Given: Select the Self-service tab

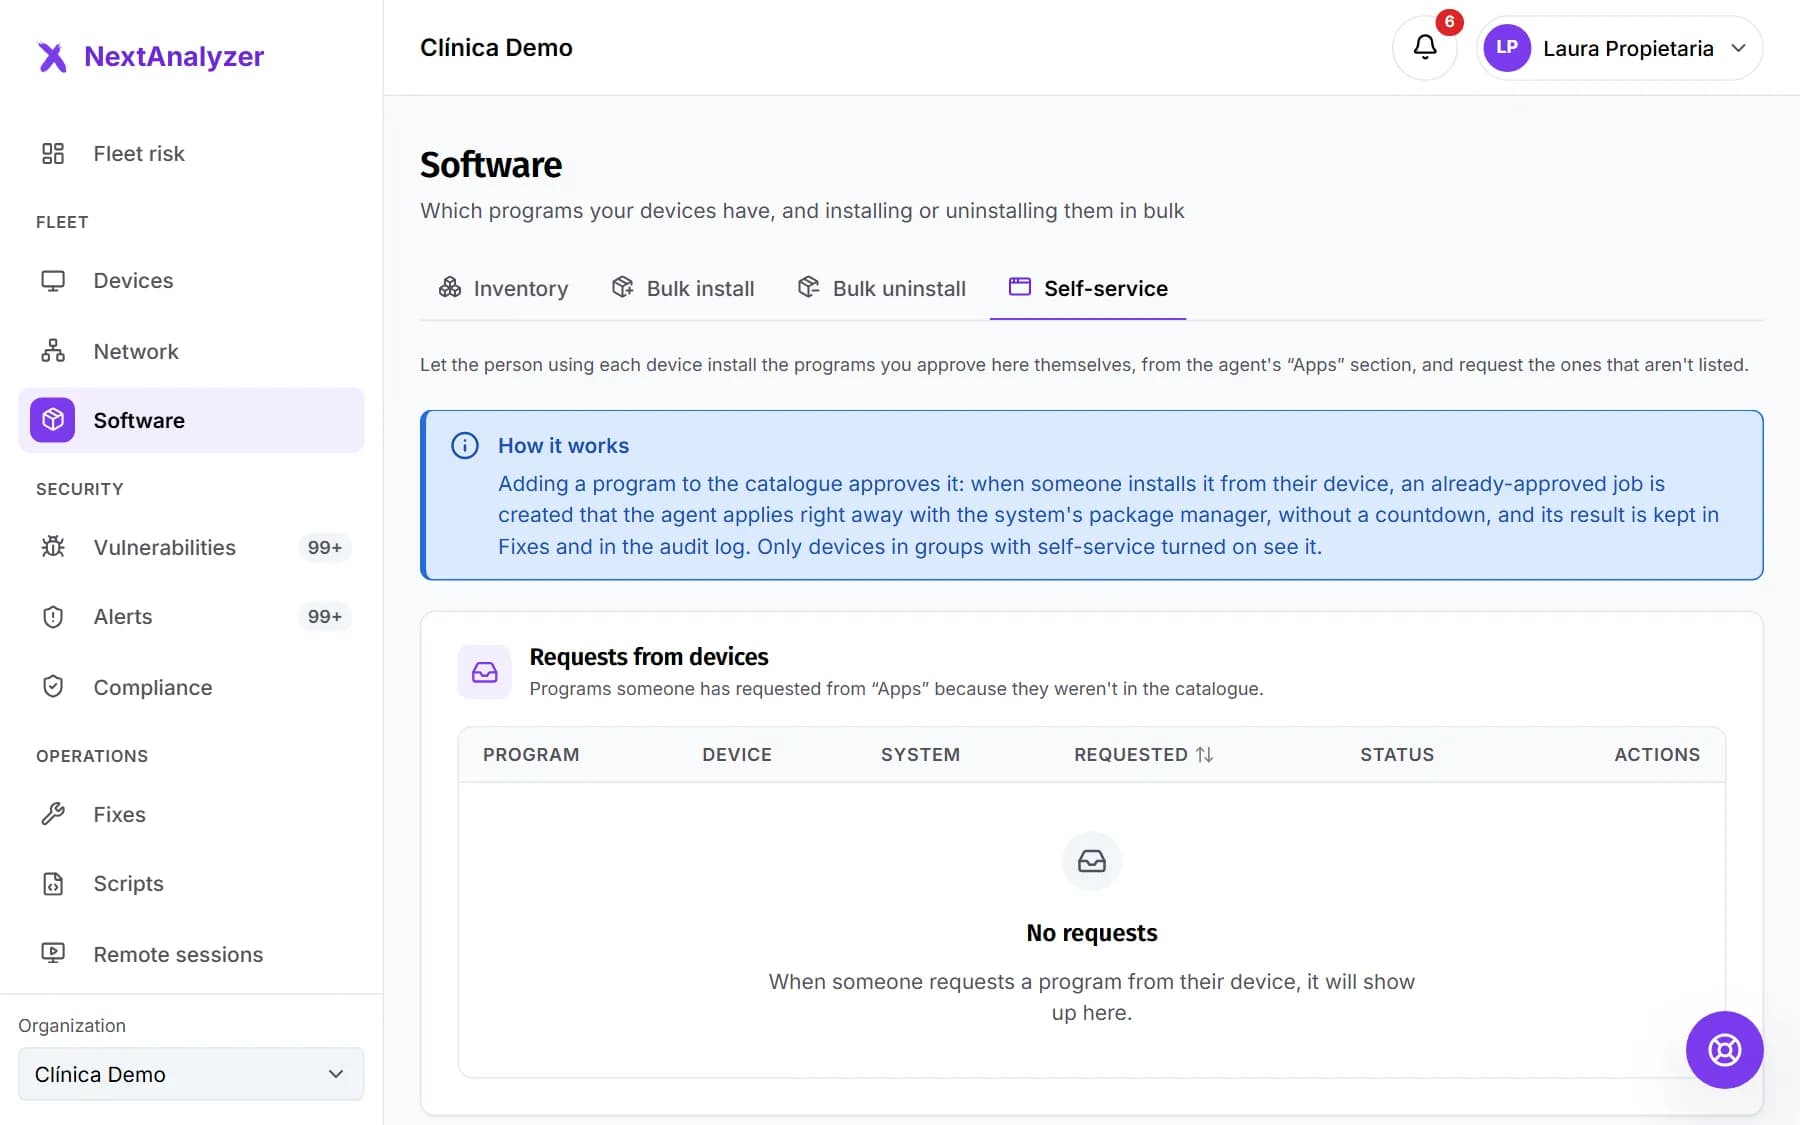Looking at the screenshot, I should pos(1088,288).
